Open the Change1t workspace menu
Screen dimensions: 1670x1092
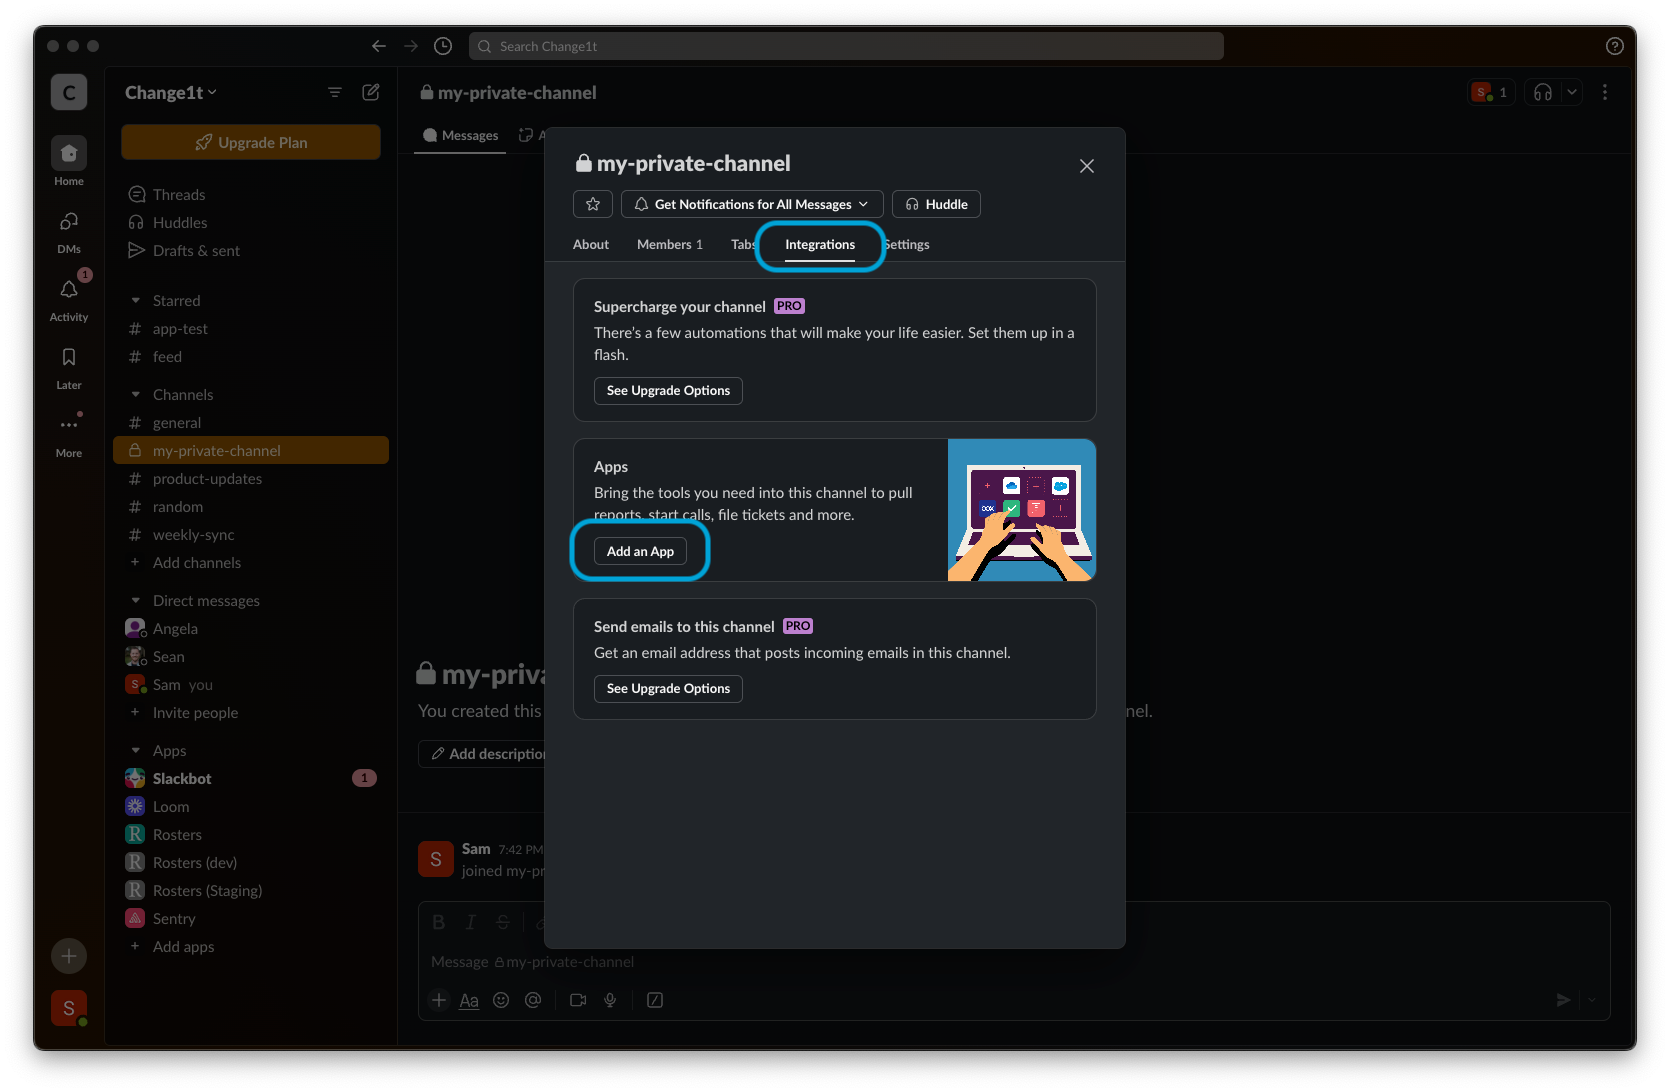click(x=171, y=92)
